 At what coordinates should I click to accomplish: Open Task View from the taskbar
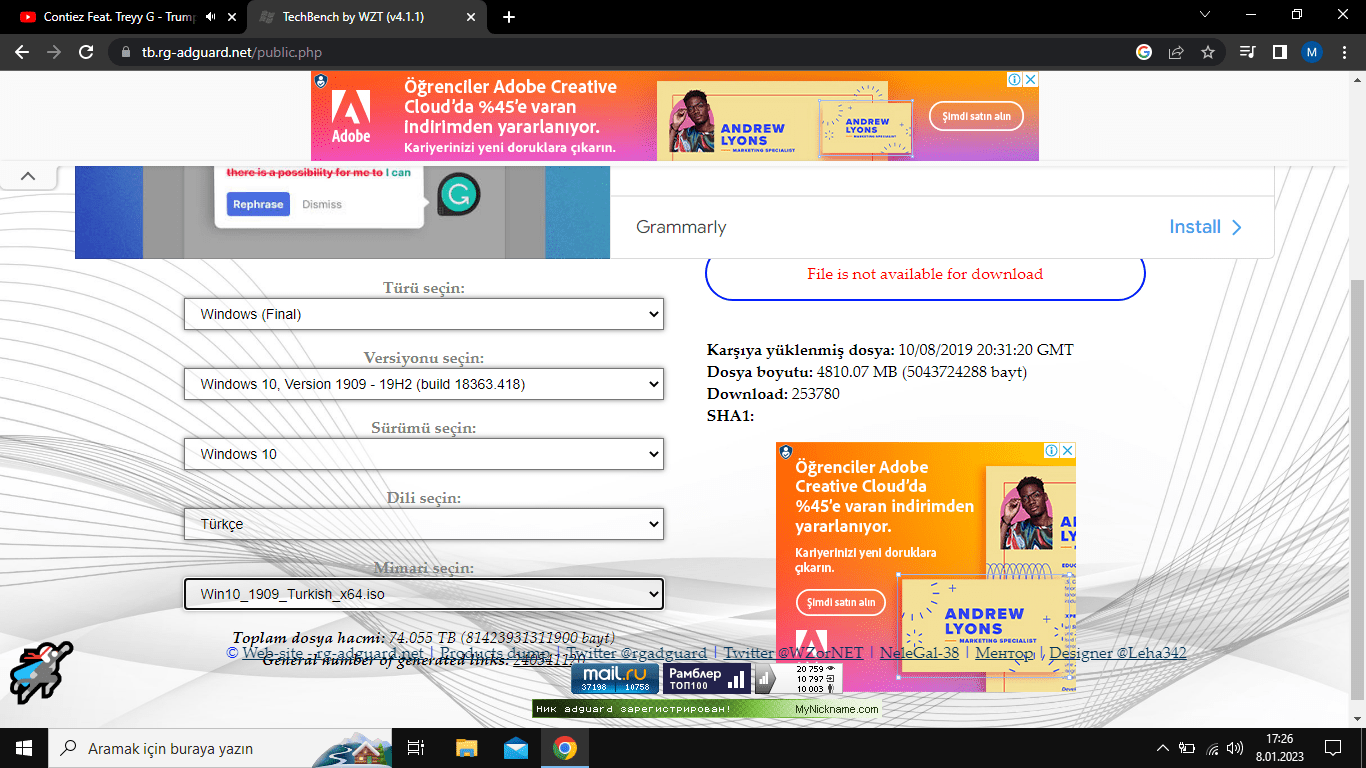click(x=416, y=748)
